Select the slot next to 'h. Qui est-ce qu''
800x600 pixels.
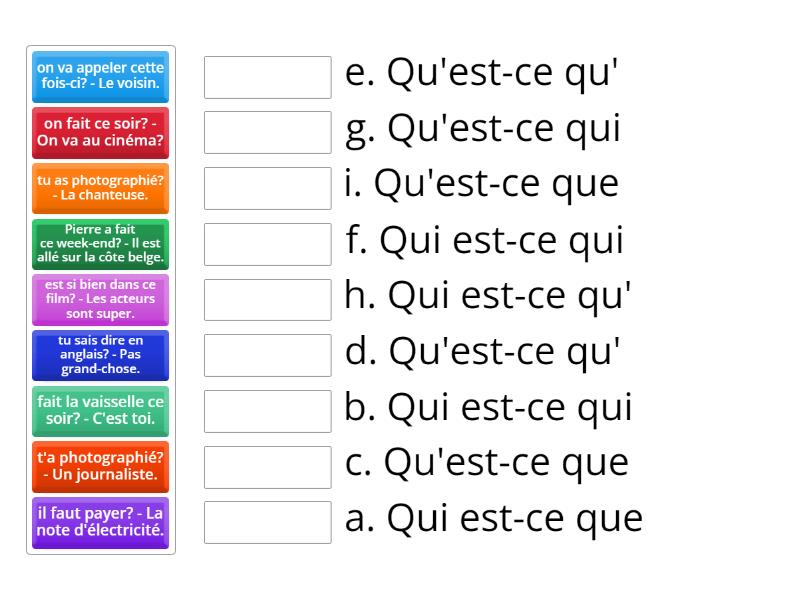point(268,299)
